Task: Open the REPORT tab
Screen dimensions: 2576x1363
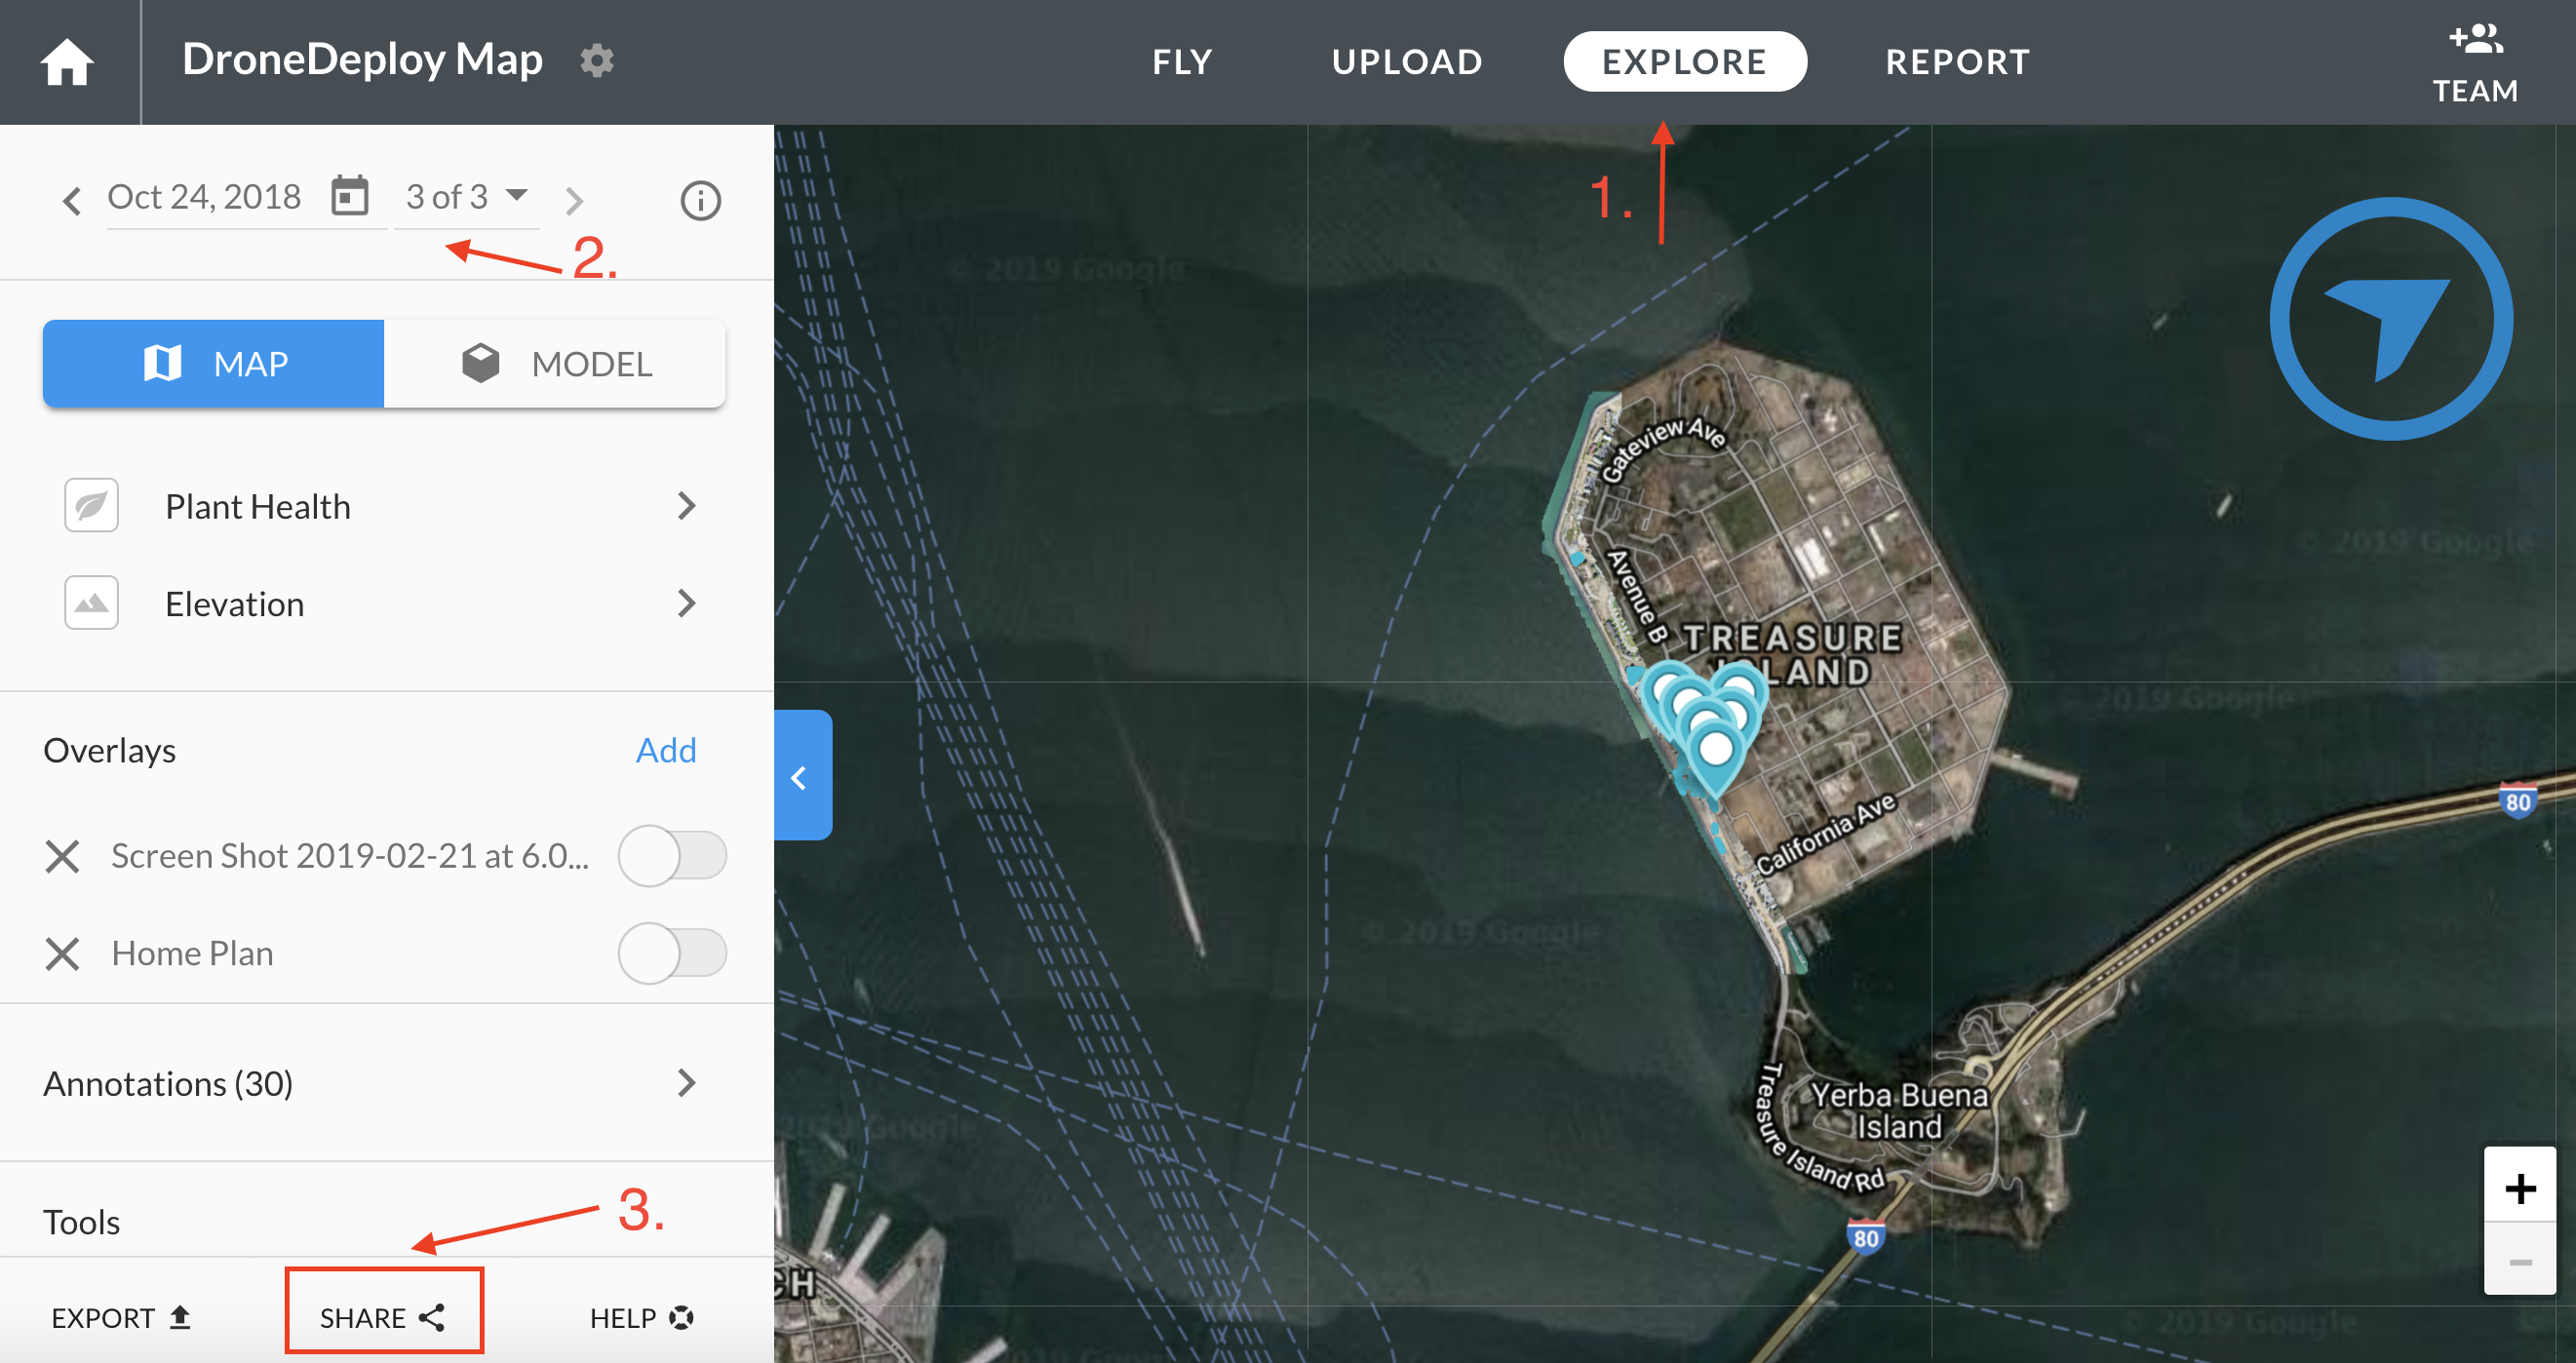Action: pyautogui.click(x=1957, y=62)
